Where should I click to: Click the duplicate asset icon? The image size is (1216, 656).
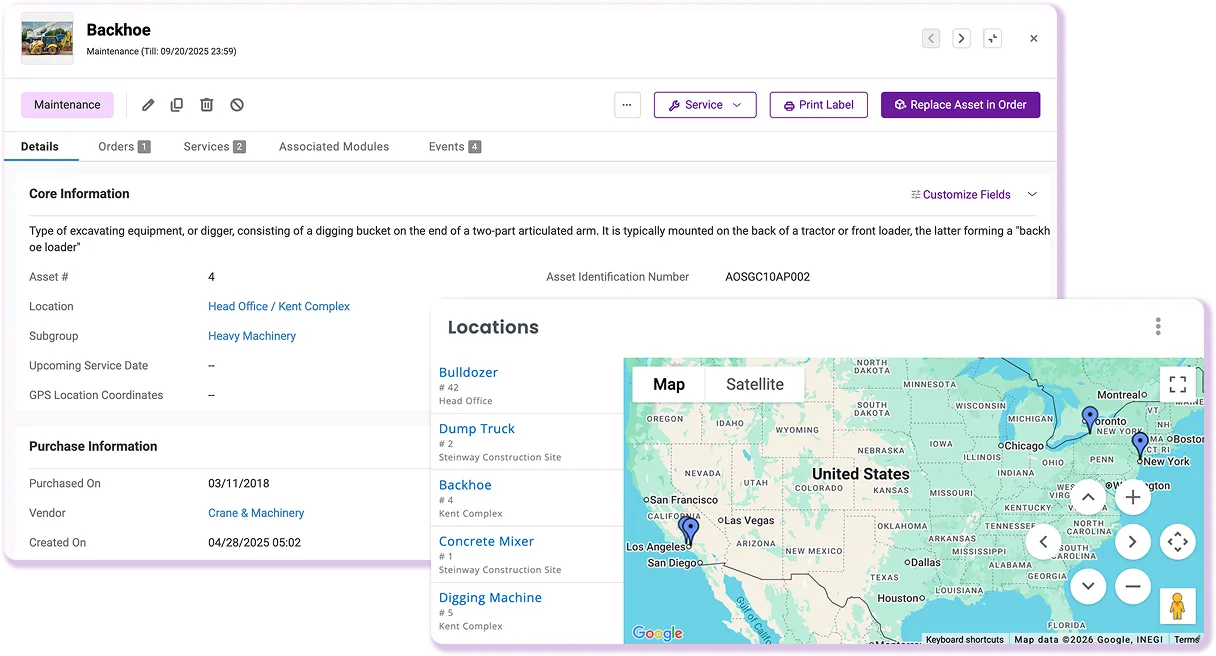tap(177, 104)
